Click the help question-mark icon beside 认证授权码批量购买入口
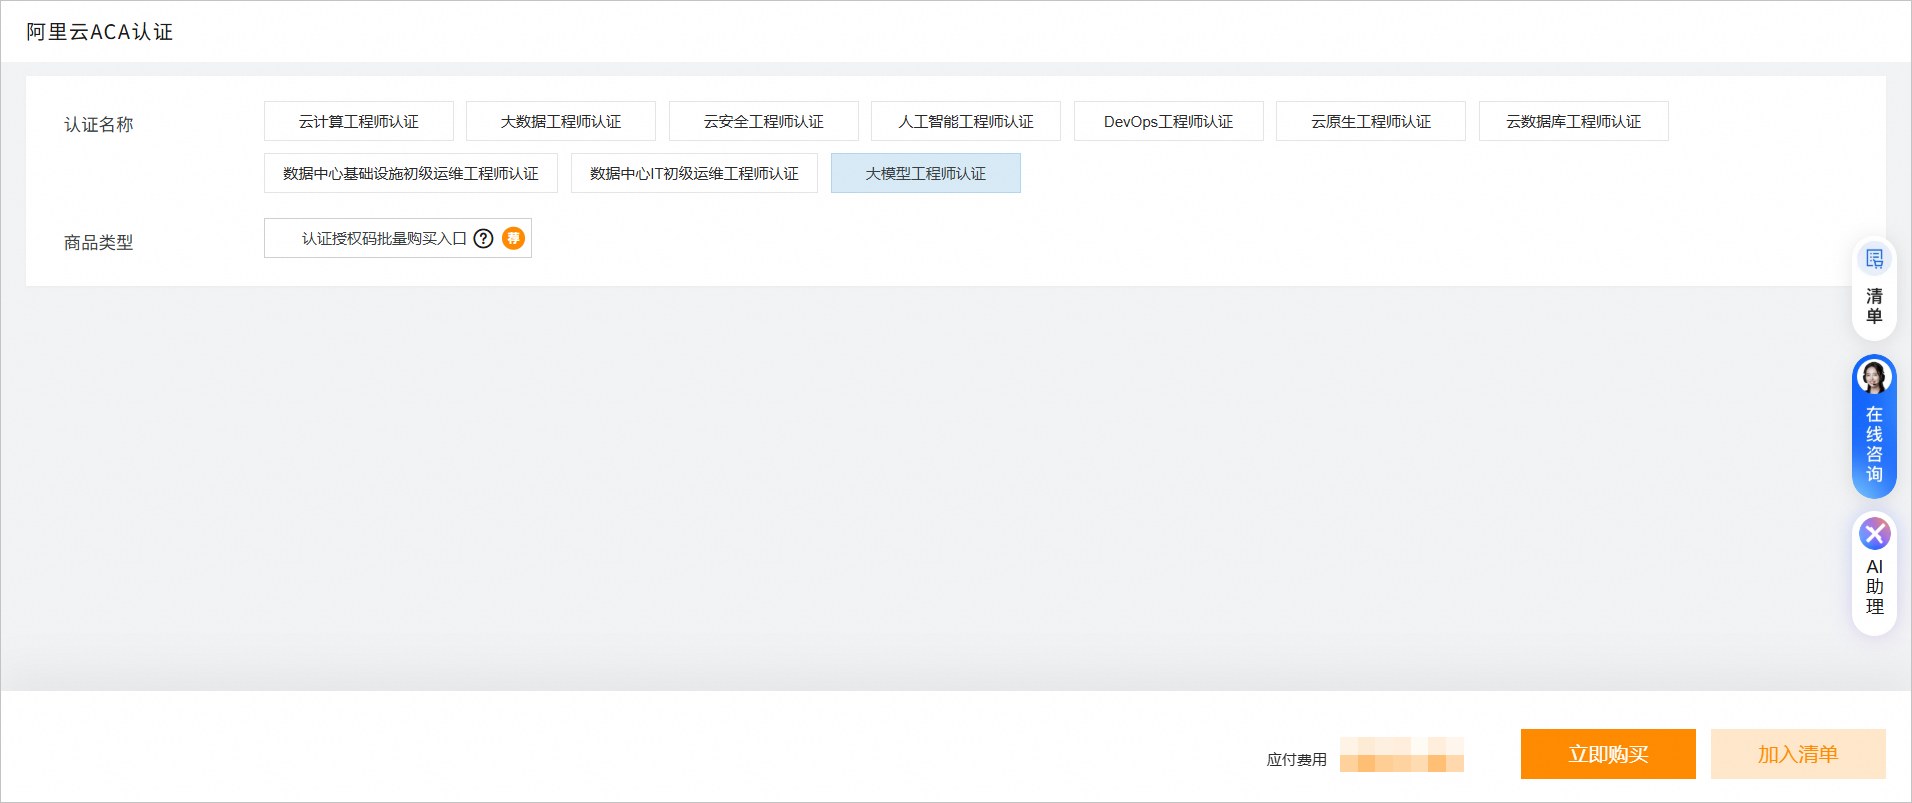 pos(483,238)
